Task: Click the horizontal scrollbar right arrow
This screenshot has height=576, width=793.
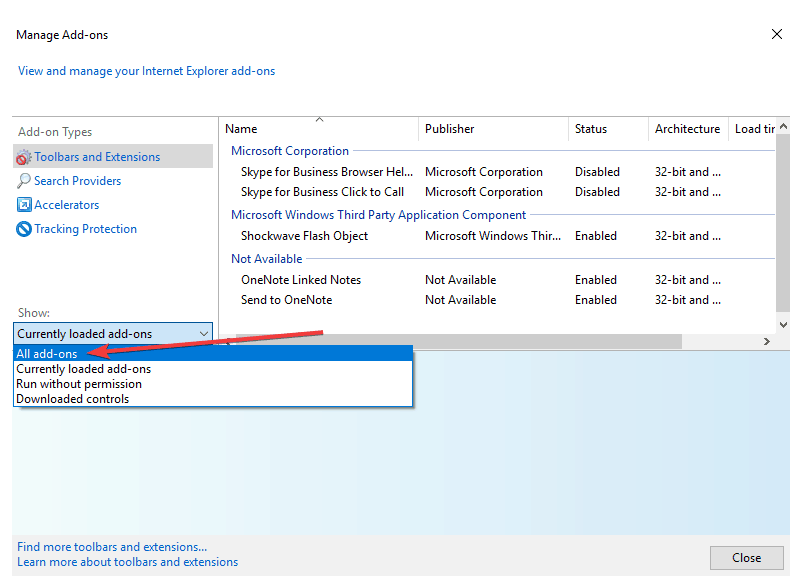Action: [767, 341]
